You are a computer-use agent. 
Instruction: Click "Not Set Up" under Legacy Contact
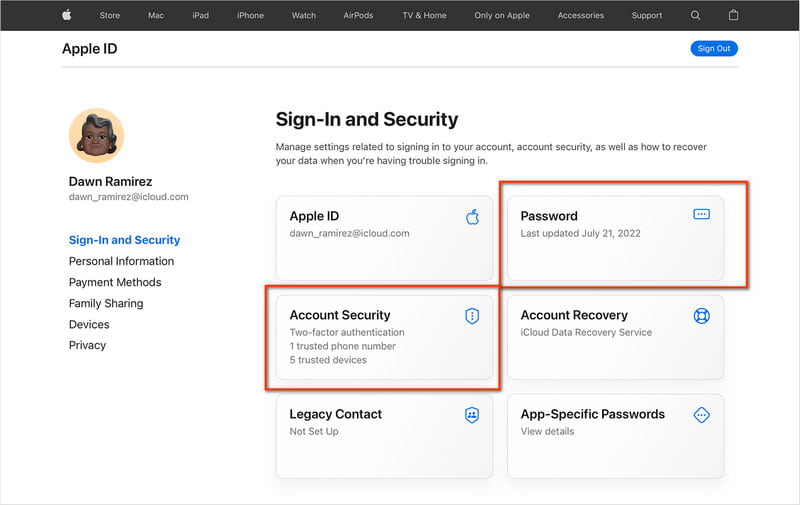pos(314,432)
